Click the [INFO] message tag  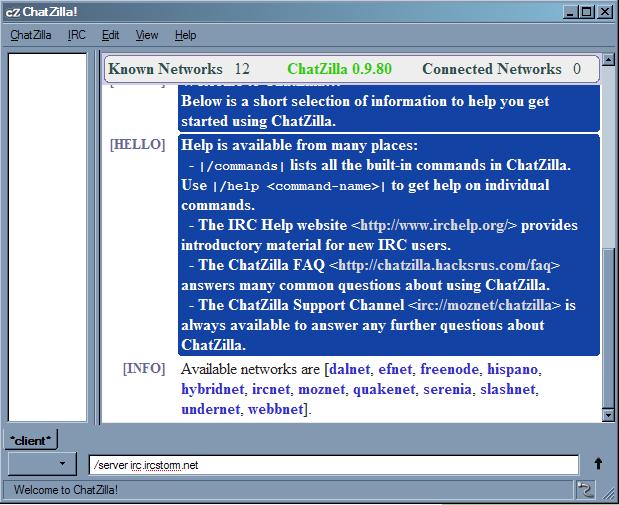click(x=144, y=369)
